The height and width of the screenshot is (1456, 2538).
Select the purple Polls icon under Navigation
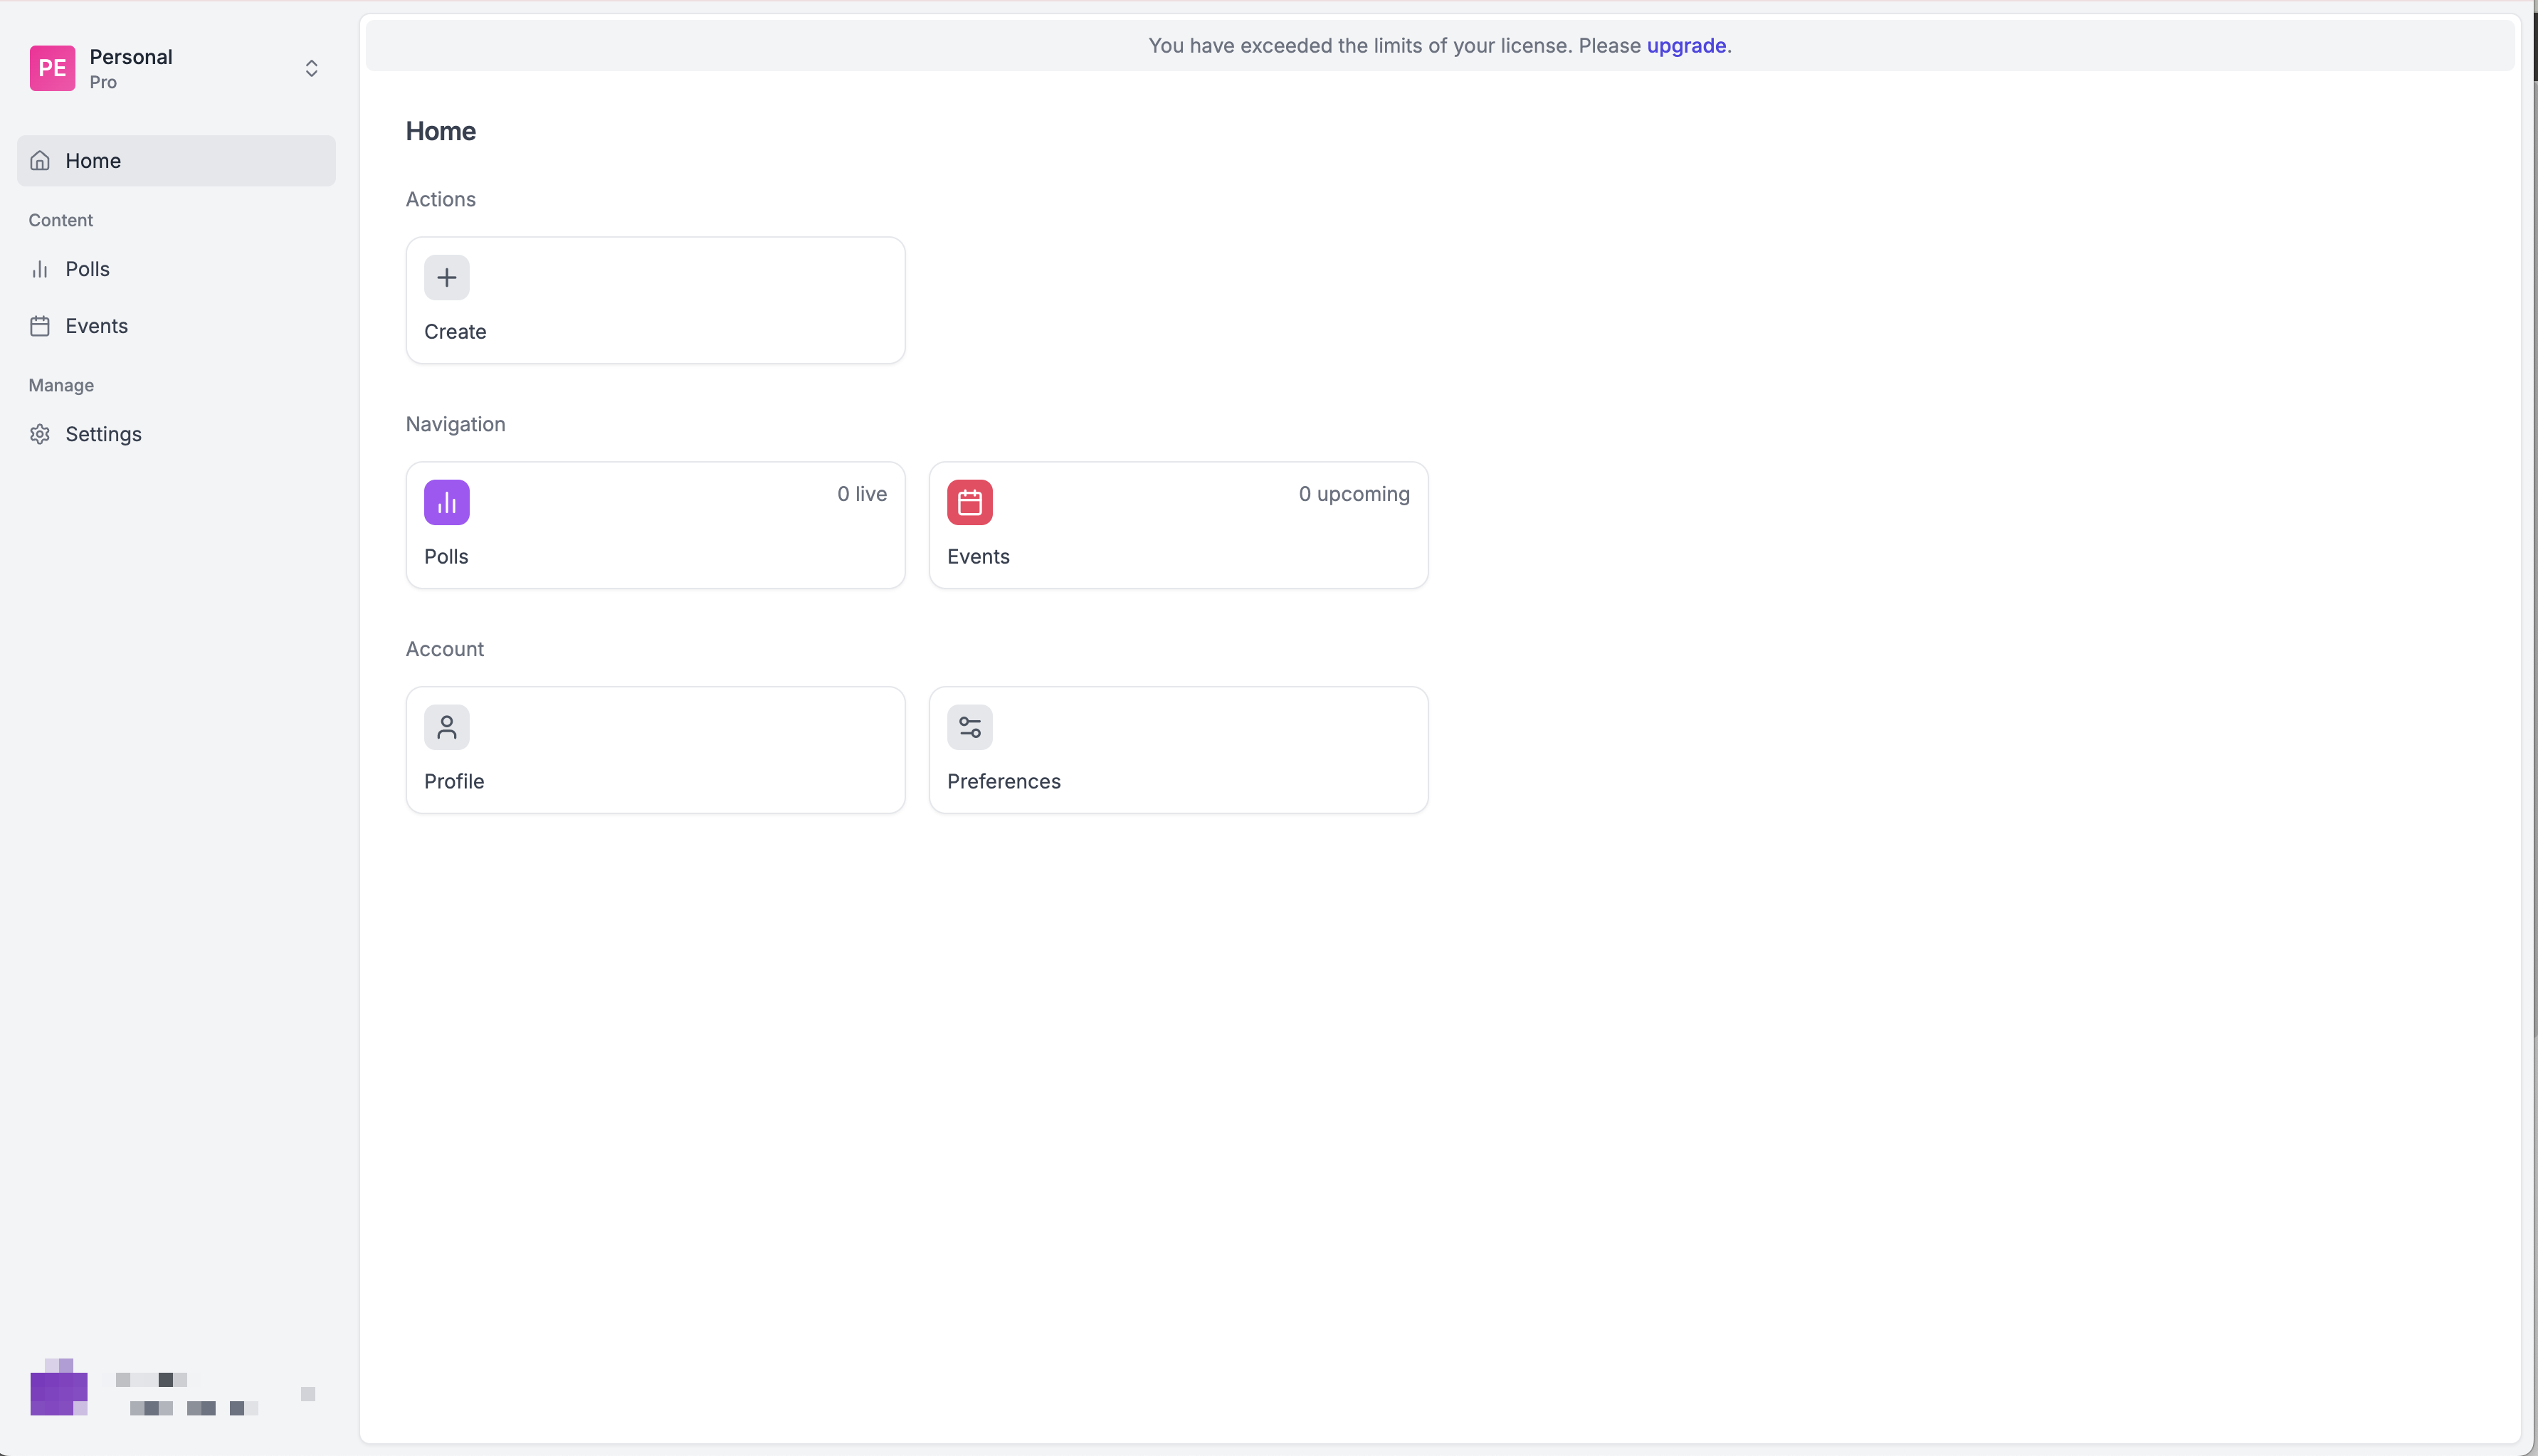[x=446, y=502]
